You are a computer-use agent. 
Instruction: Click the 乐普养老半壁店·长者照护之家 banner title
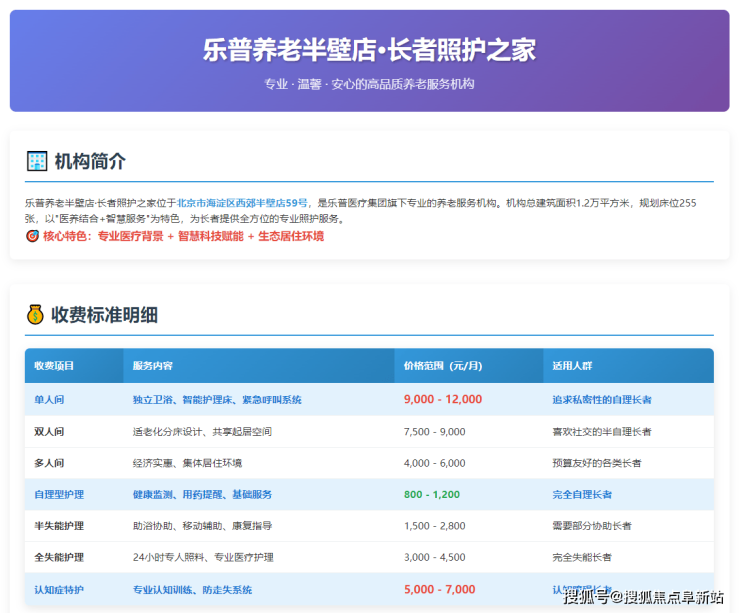tap(369, 50)
